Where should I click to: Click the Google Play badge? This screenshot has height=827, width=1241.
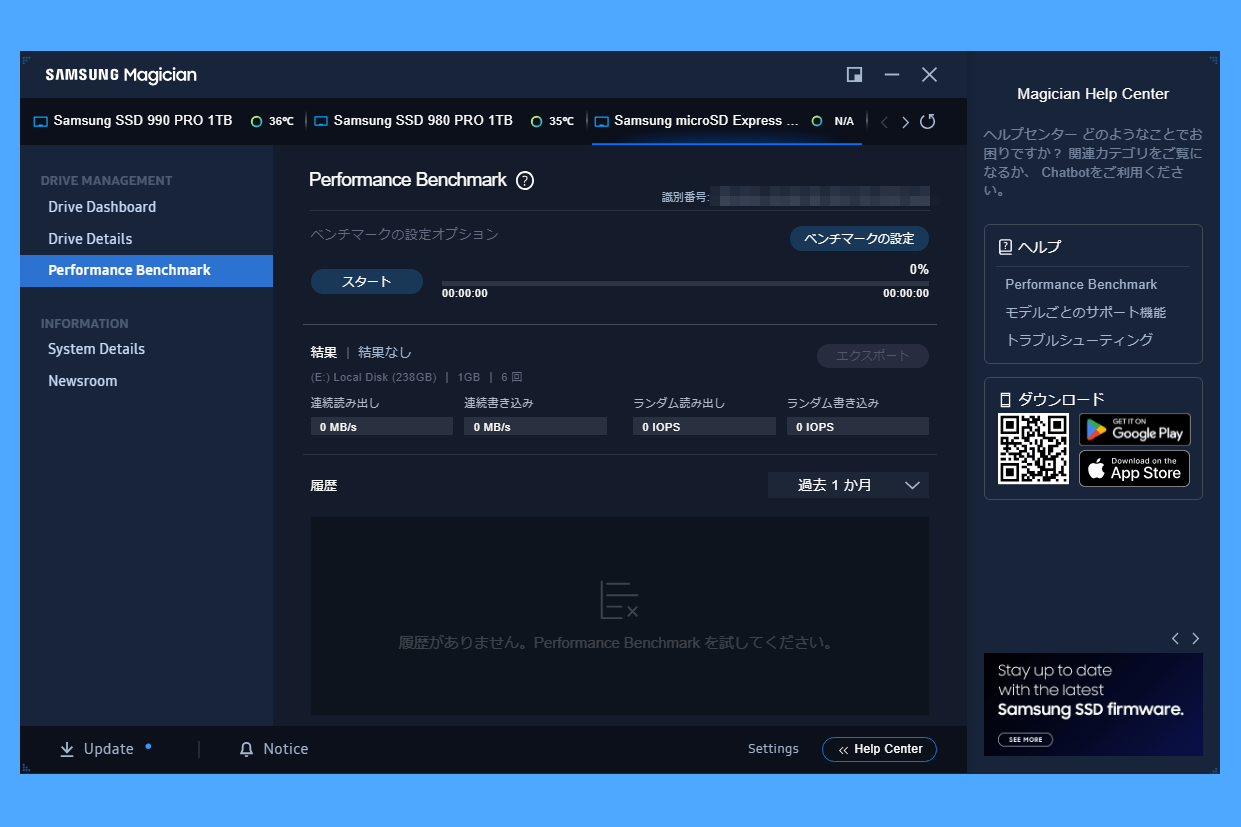pyautogui.click(x=1134, y=429)
